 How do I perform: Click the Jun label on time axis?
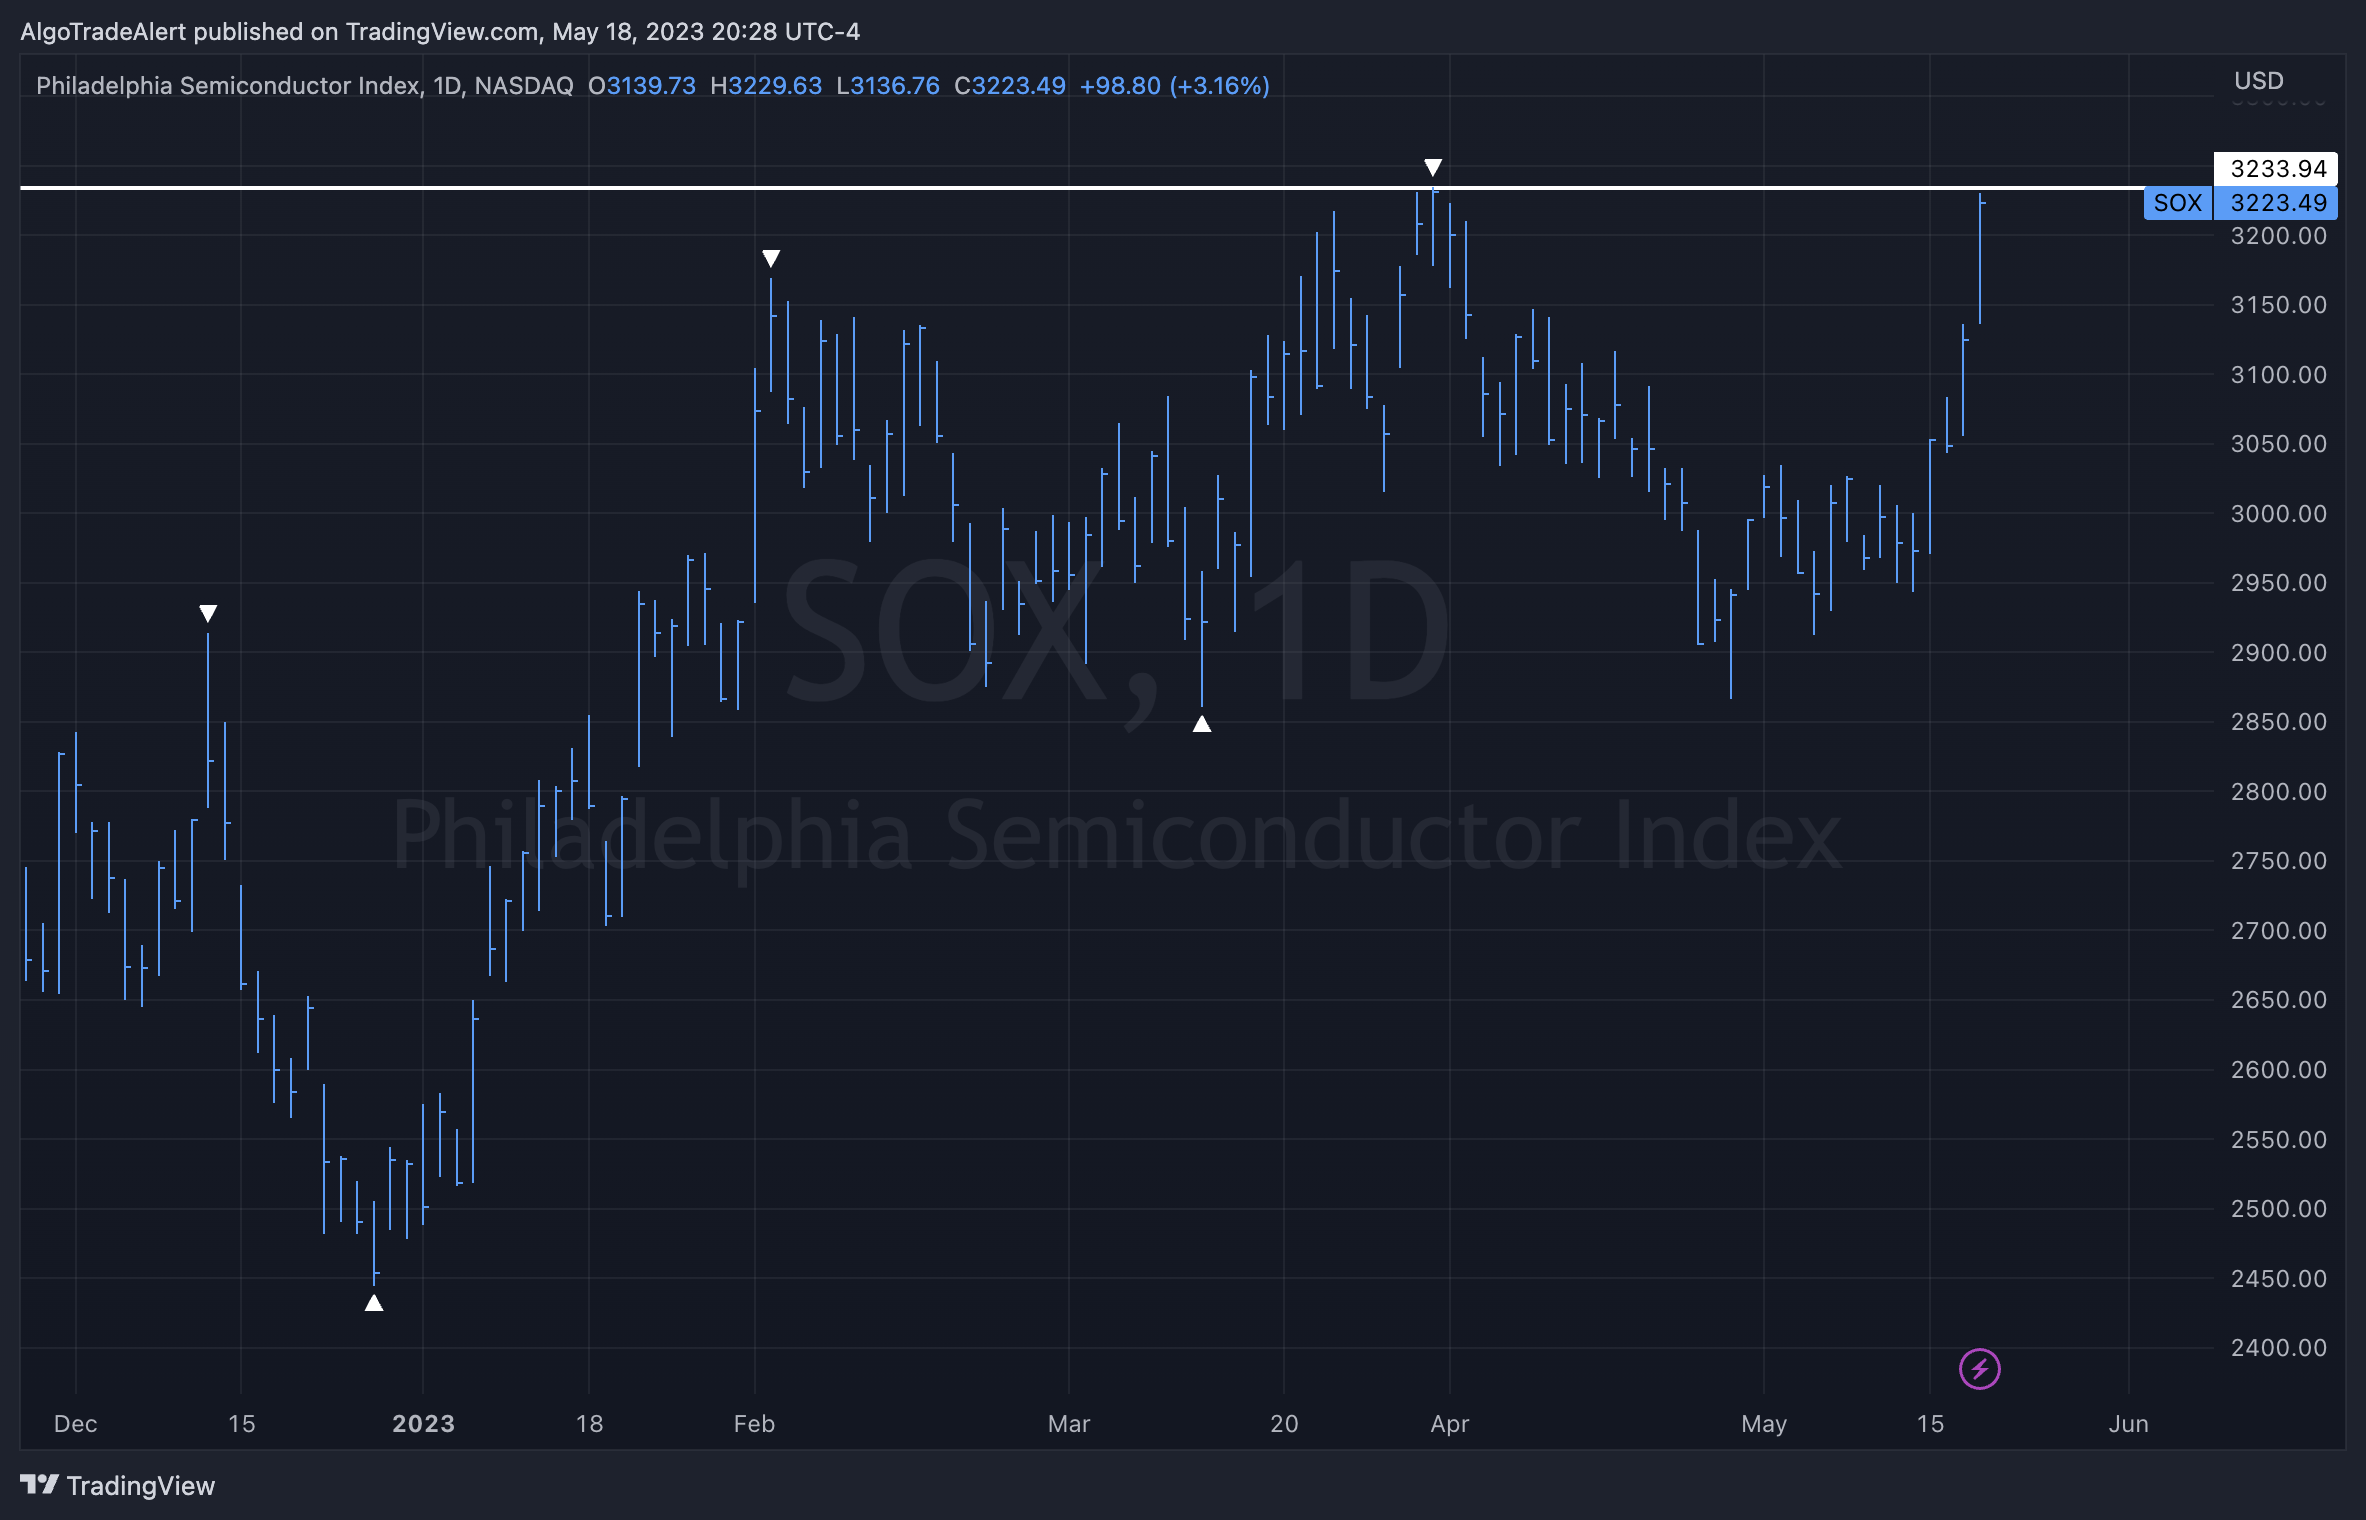click(2129, 1424)
